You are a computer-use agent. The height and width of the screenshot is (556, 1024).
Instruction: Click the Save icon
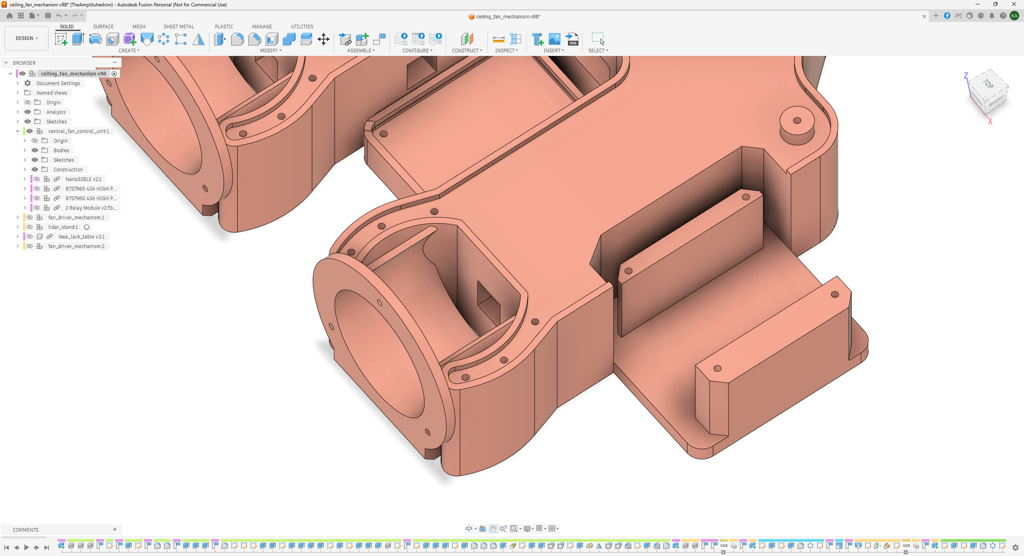[x=48, y=16]
